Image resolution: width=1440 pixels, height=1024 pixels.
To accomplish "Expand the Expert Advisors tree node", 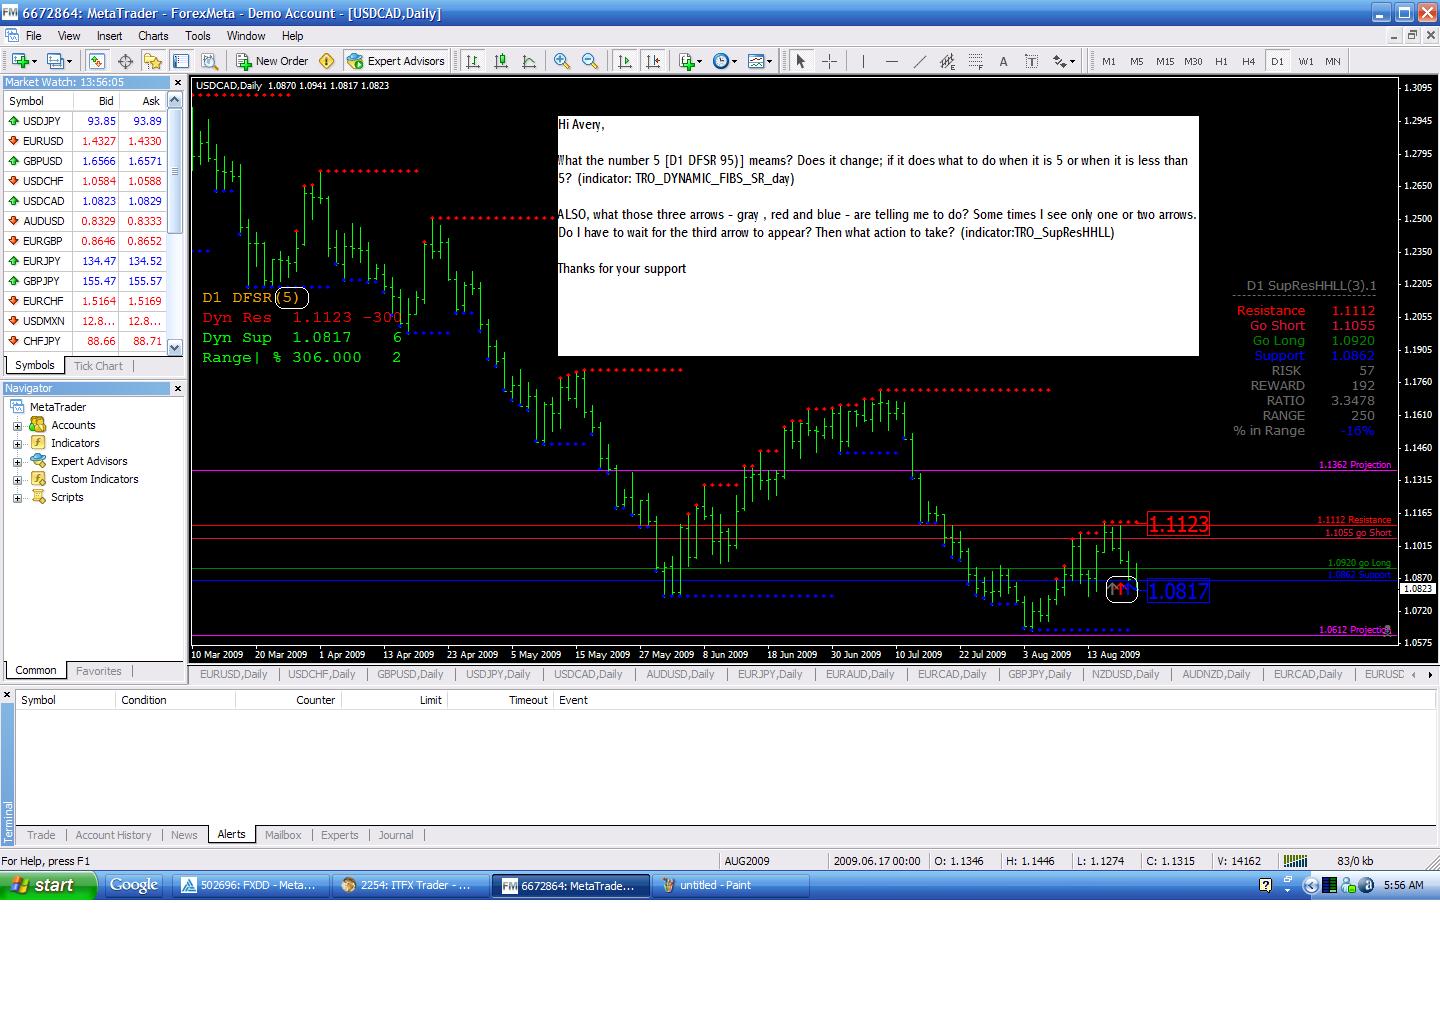I will pyautogui.click(x=17, y=462).
